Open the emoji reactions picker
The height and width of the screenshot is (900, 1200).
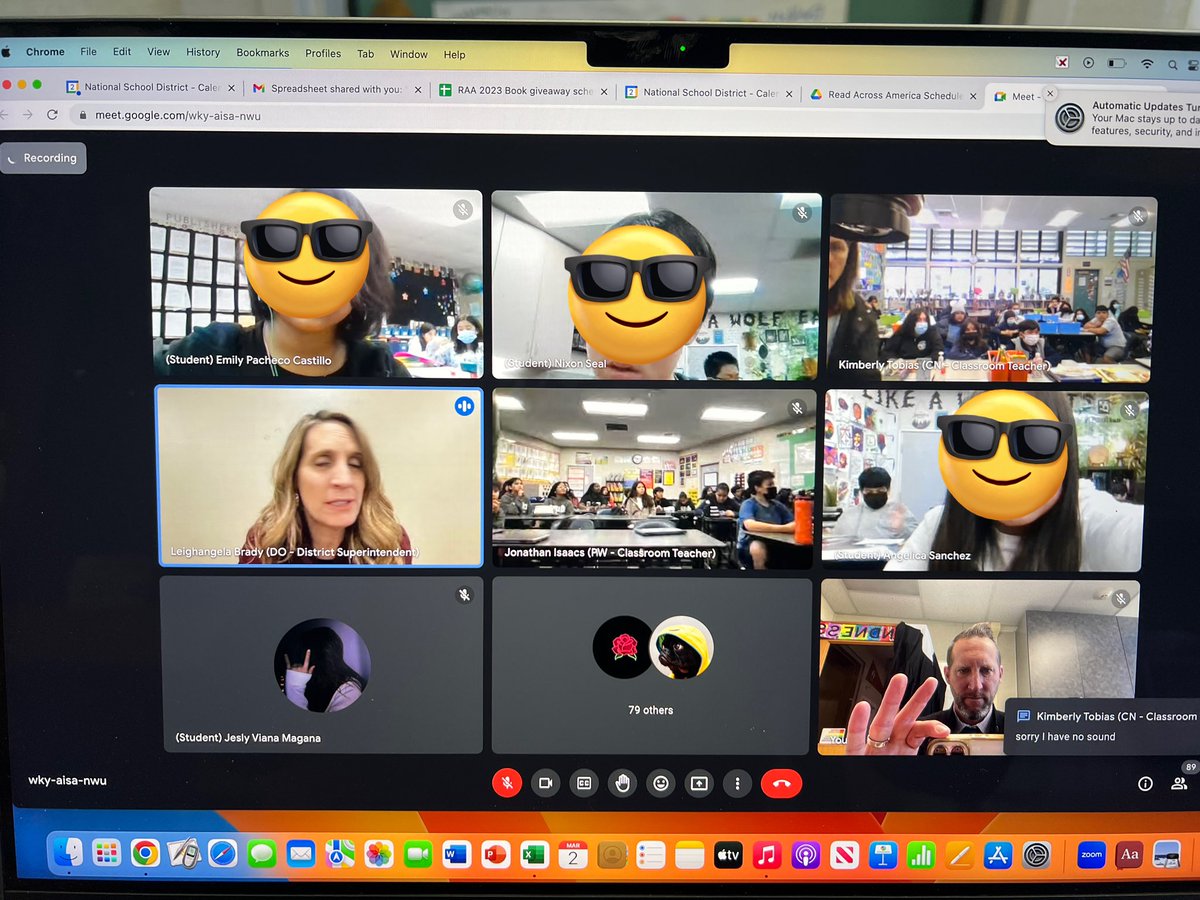coord(660,783)
